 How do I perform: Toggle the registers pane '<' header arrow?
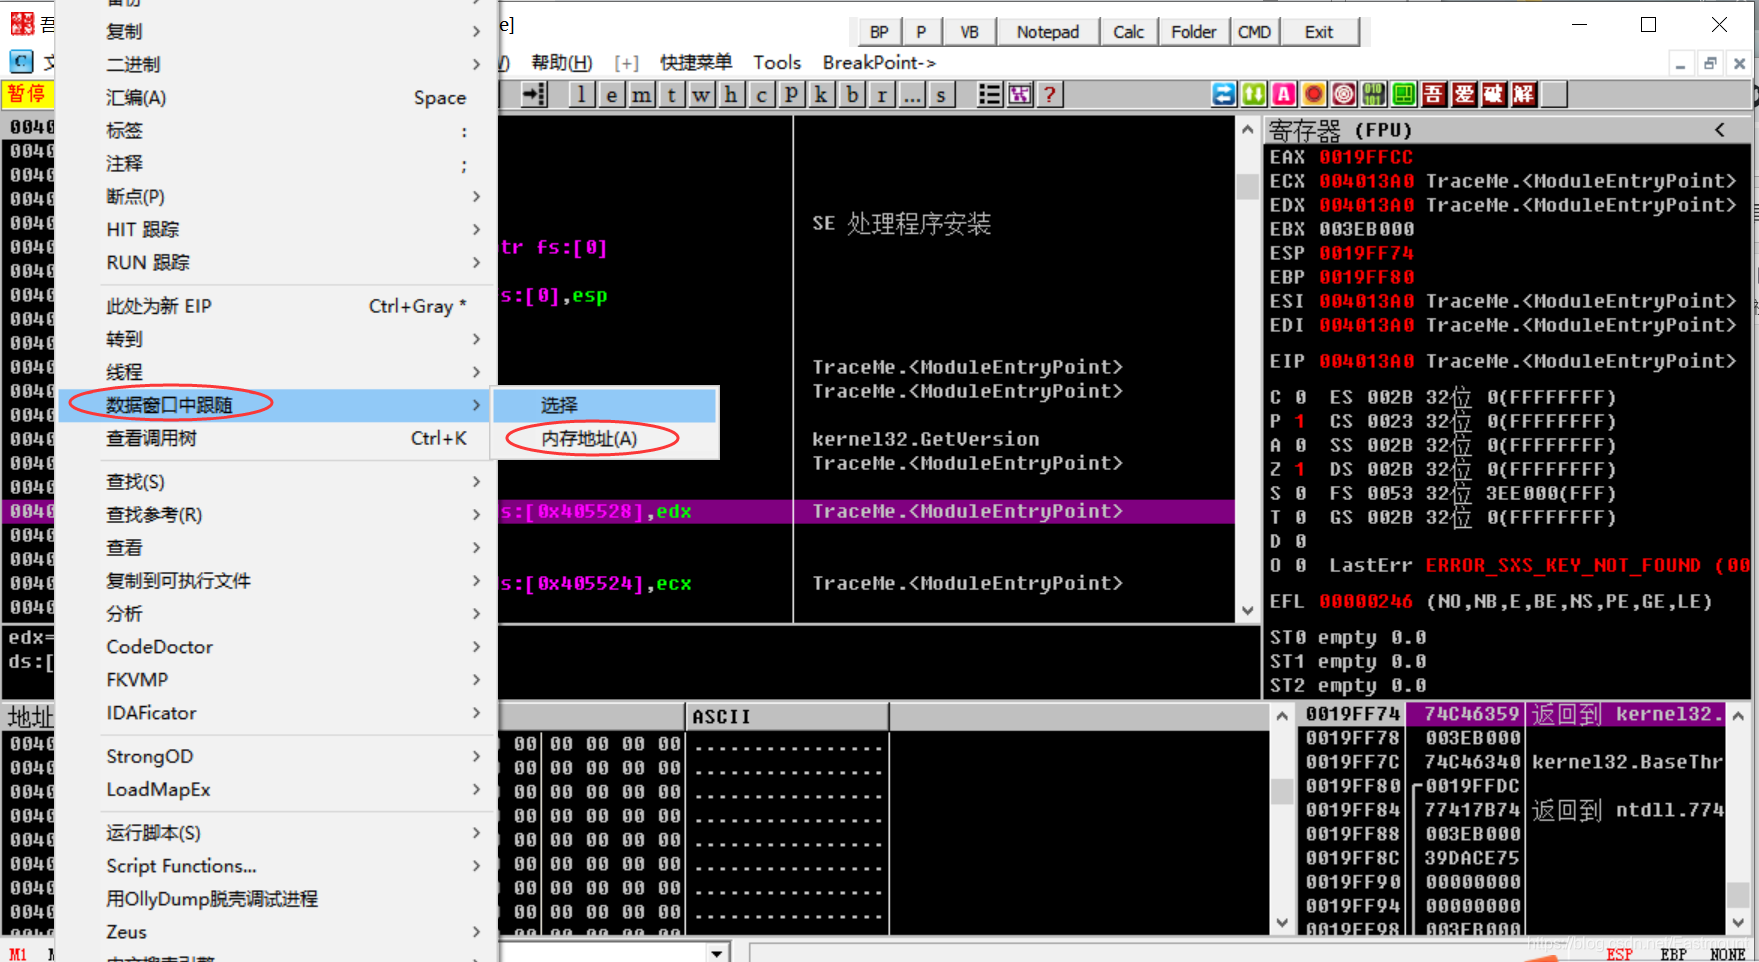tap(1720, 130)
